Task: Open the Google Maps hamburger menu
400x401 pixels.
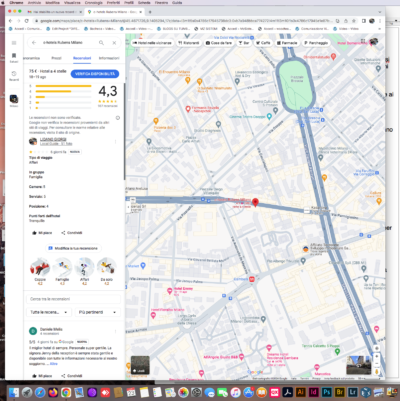Action: pyautogui.click(x=14, y=43)
